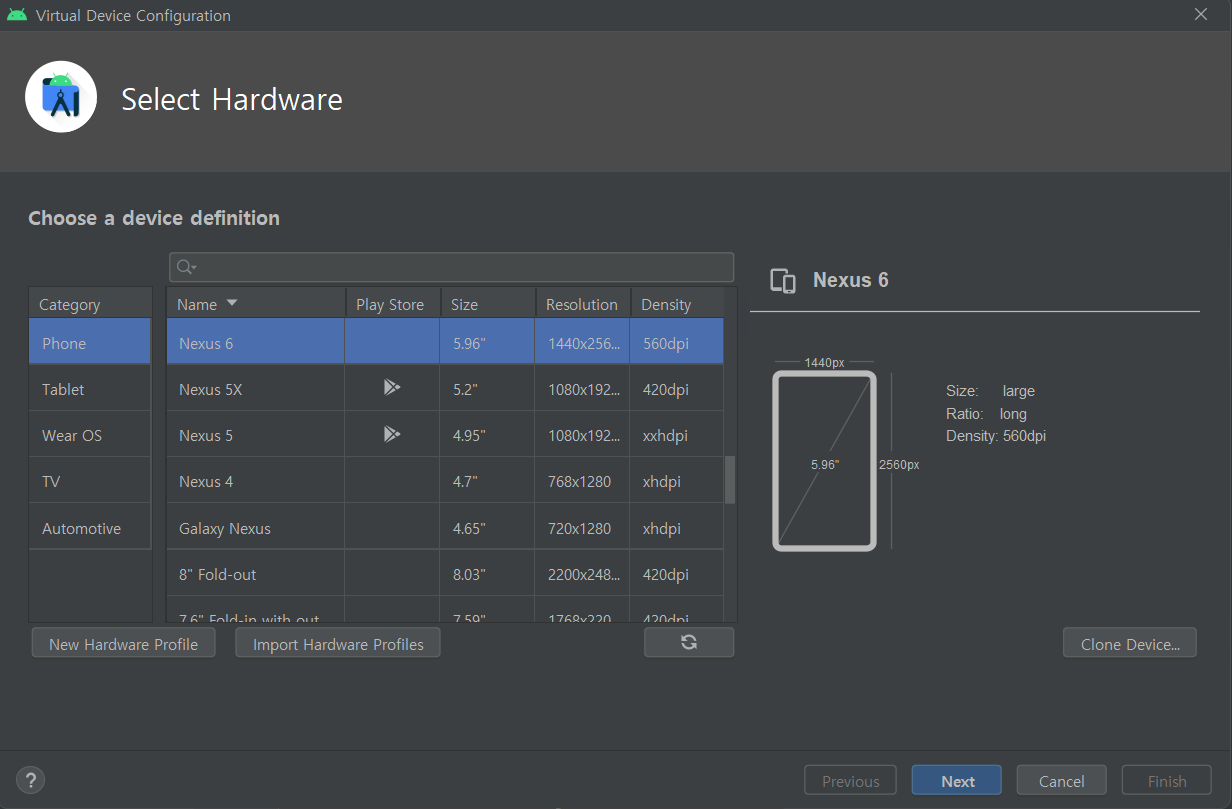
Task: Click the Play Store icon for Nexus 5X
Action: [x=392, y=388]
